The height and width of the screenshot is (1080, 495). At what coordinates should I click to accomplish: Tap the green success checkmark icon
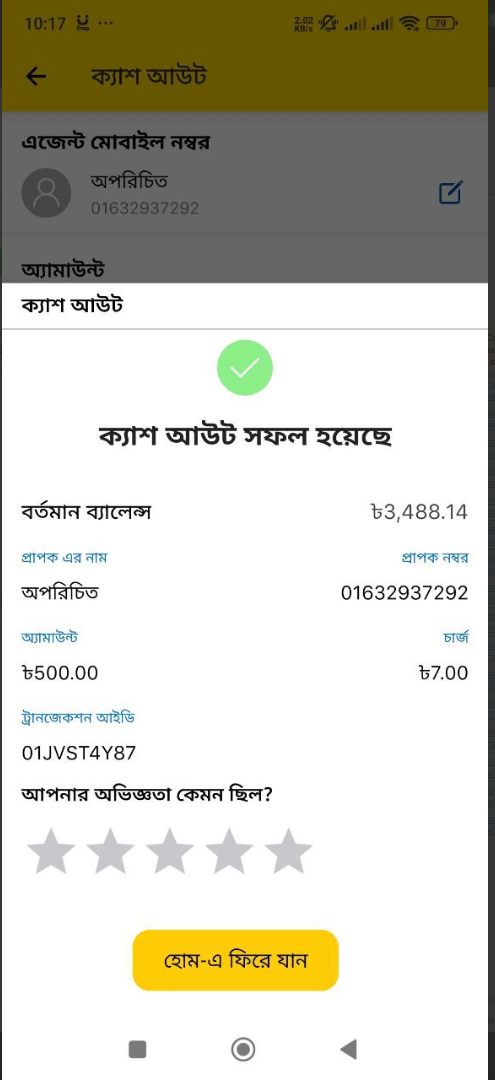[x=245, y=367]
